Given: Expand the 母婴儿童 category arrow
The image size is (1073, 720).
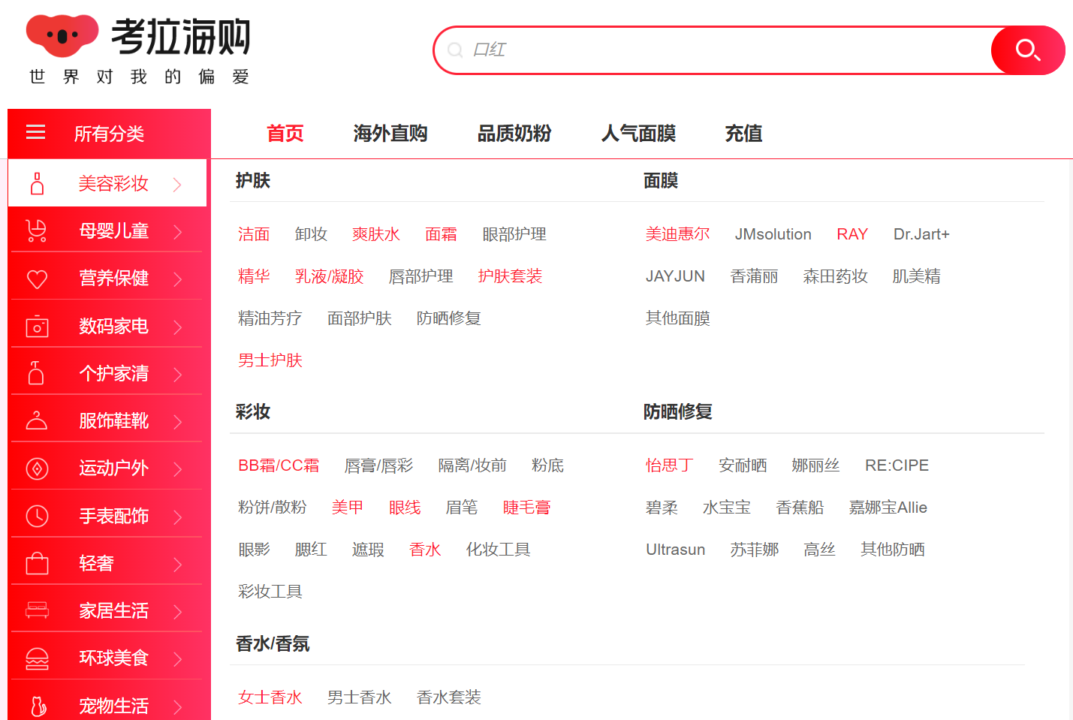Looking at the screenshot, I should click(178, 232).
